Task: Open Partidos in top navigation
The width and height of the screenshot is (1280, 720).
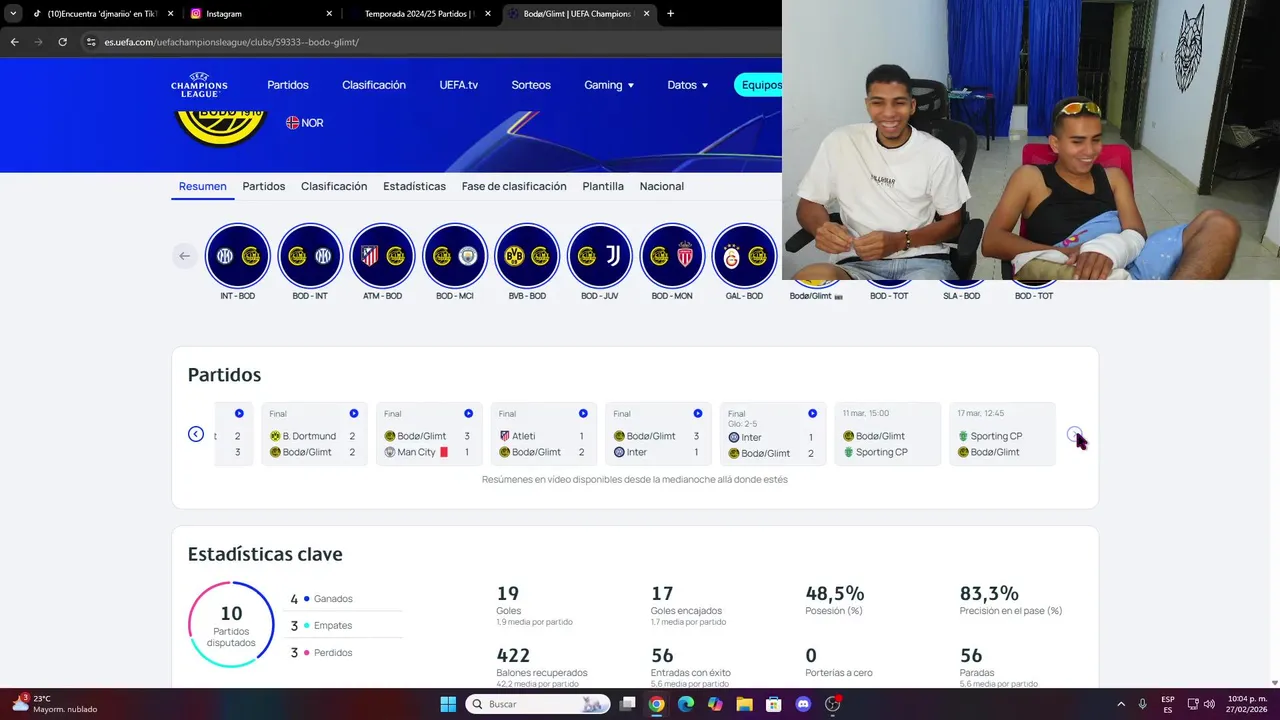Action: [288, 85]
